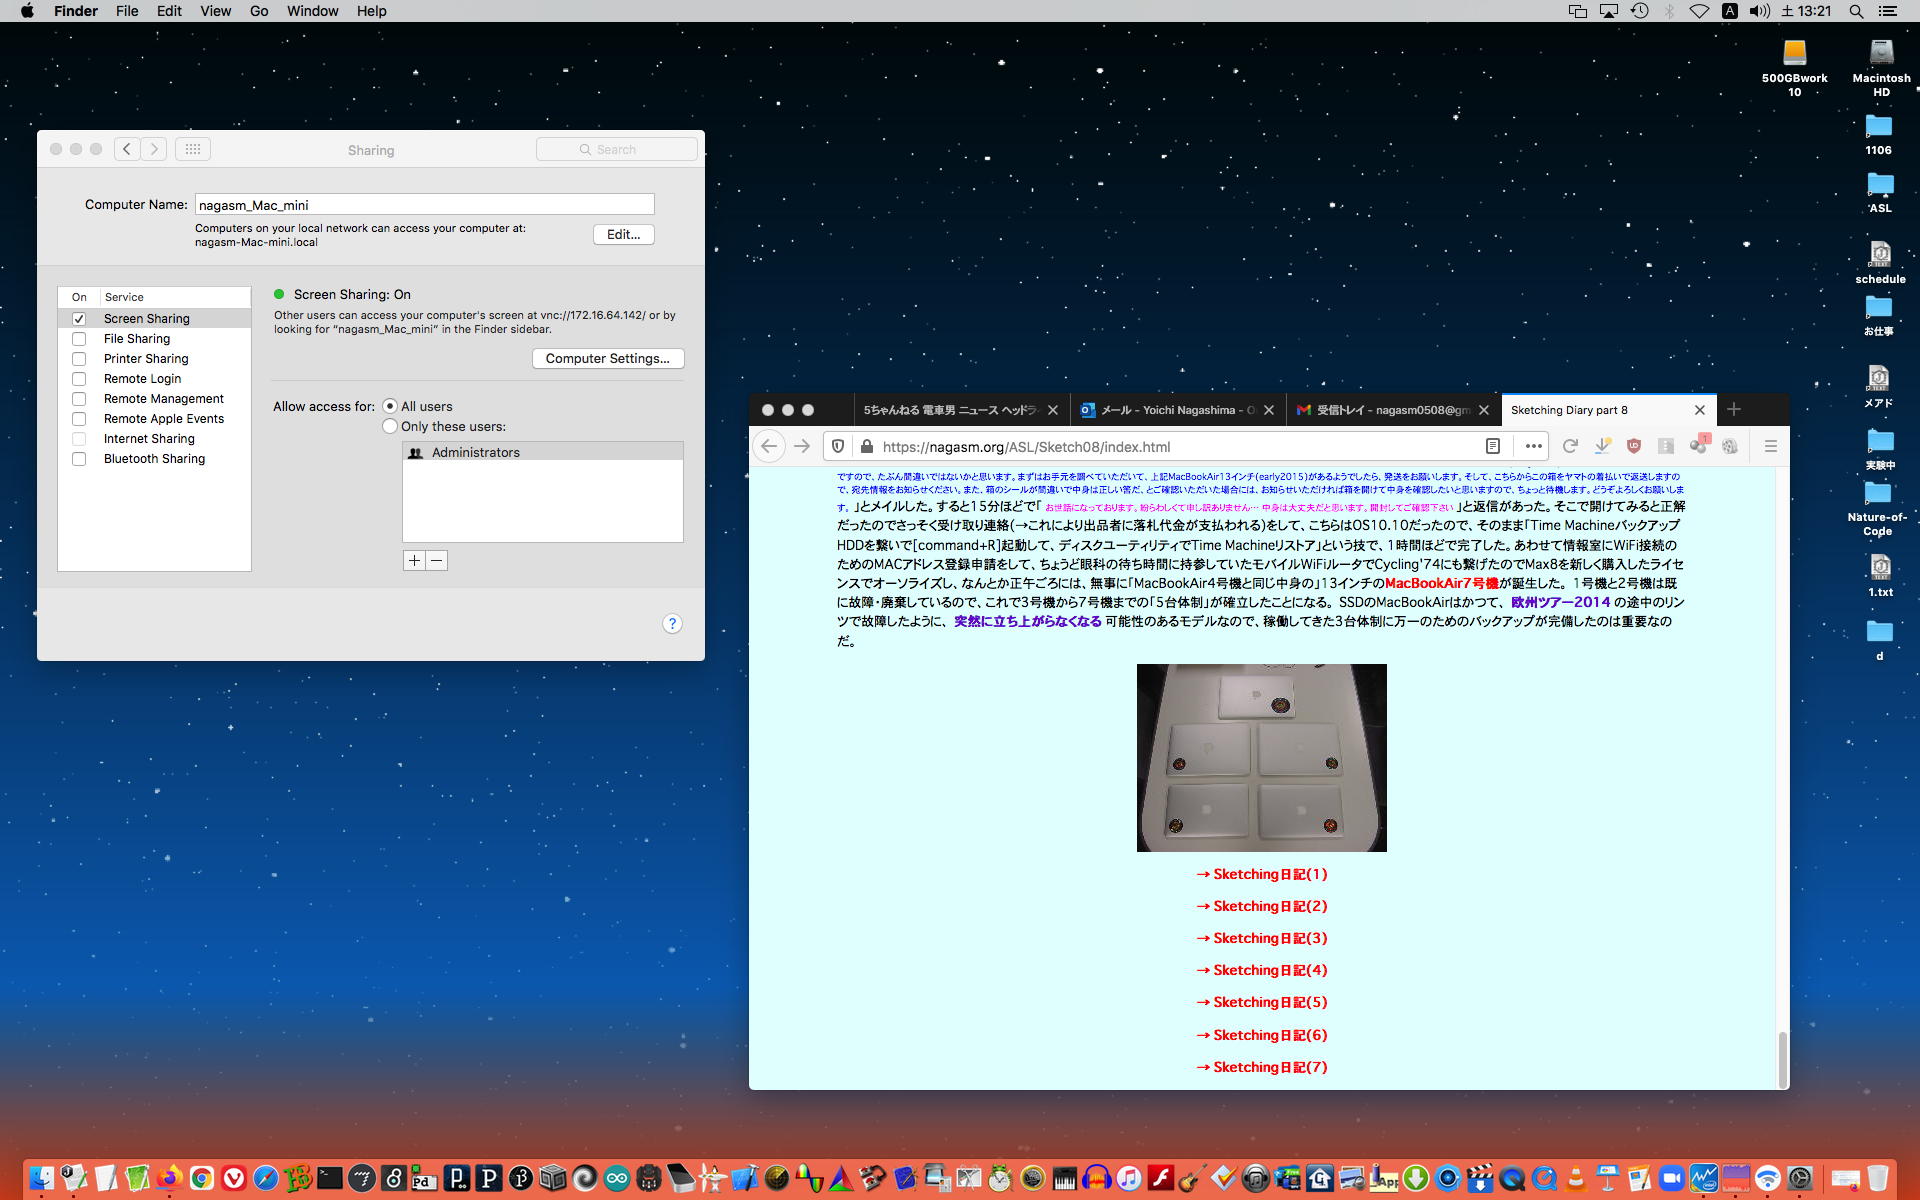This screenshot has height=1200, width=1920.
Task: Open Spotlight search in menu bar
Action: click(x=1856, y=11)
